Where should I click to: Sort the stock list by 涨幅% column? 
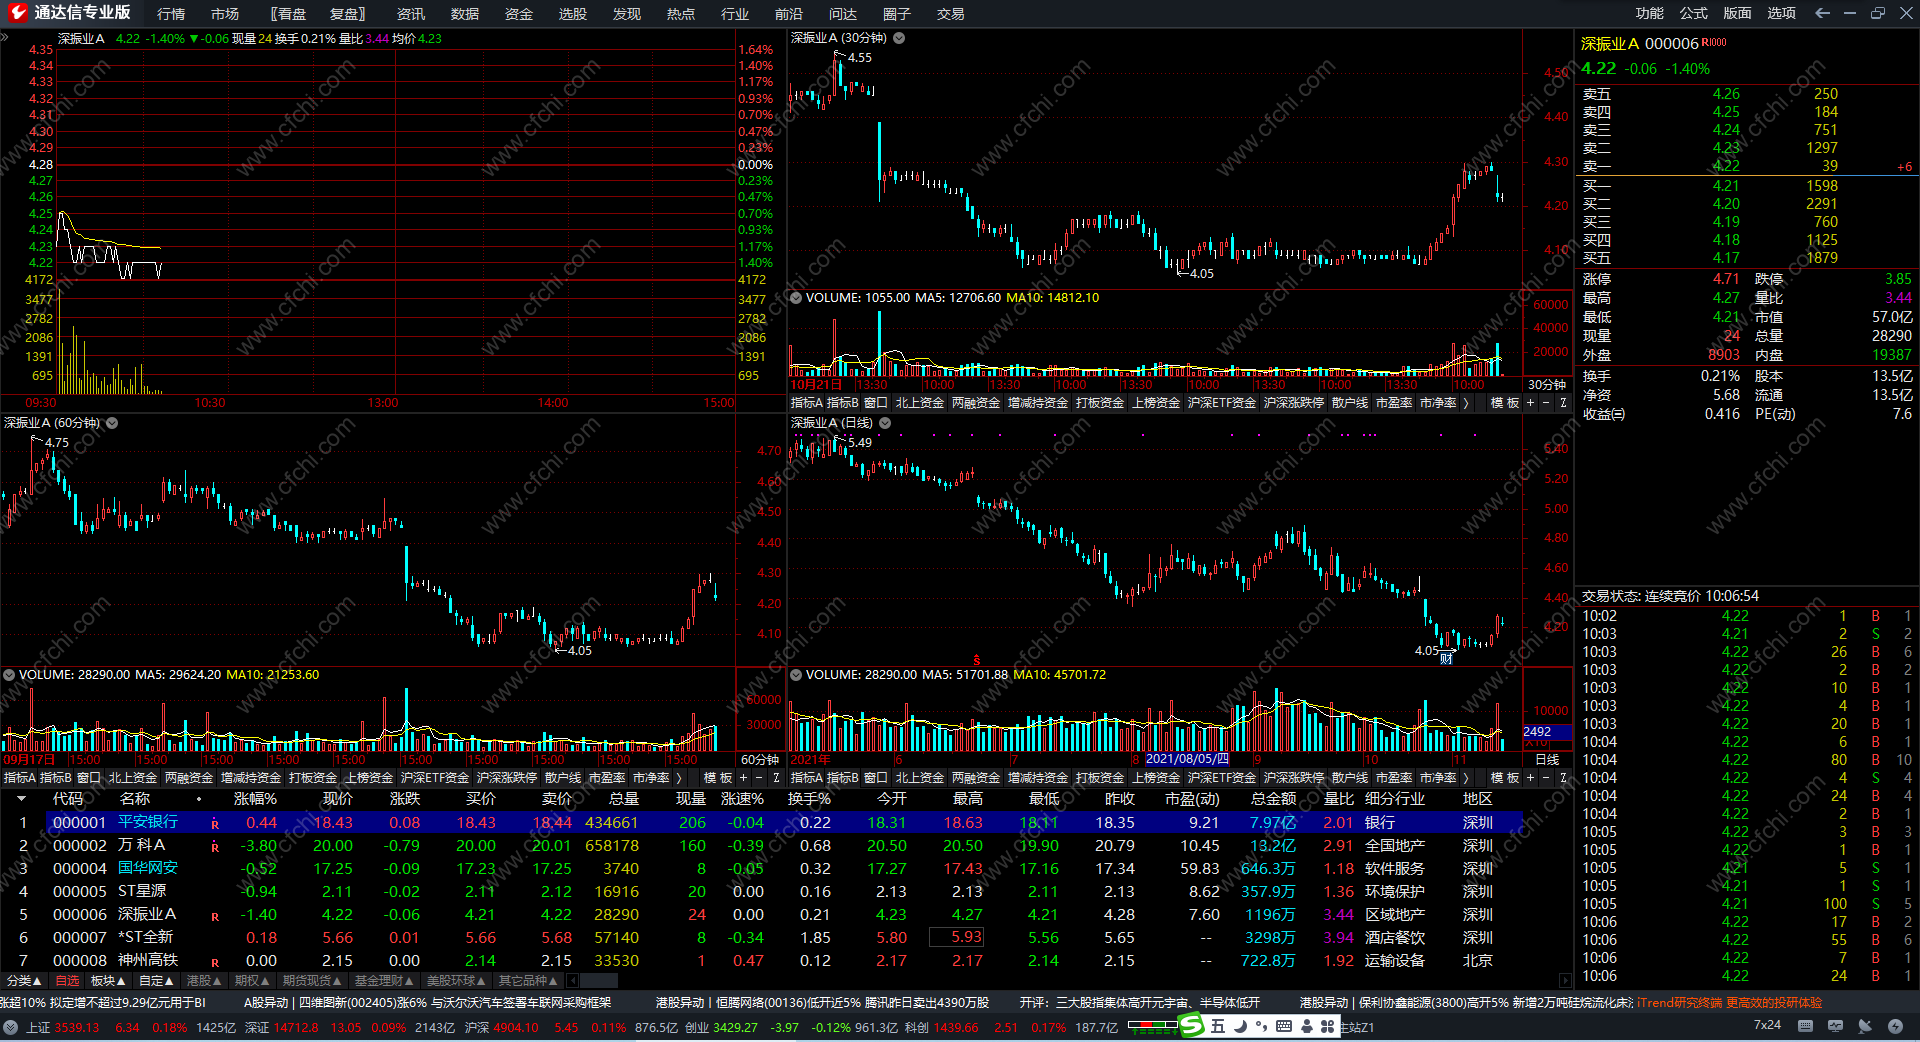pyautogui.click(x=255, y=799)
